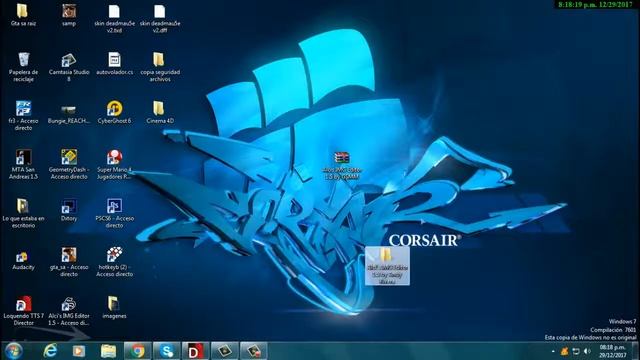Select the skin deadmau5e v2.txd file
Screen dimensions: 640x360
(x=115, y=18)
